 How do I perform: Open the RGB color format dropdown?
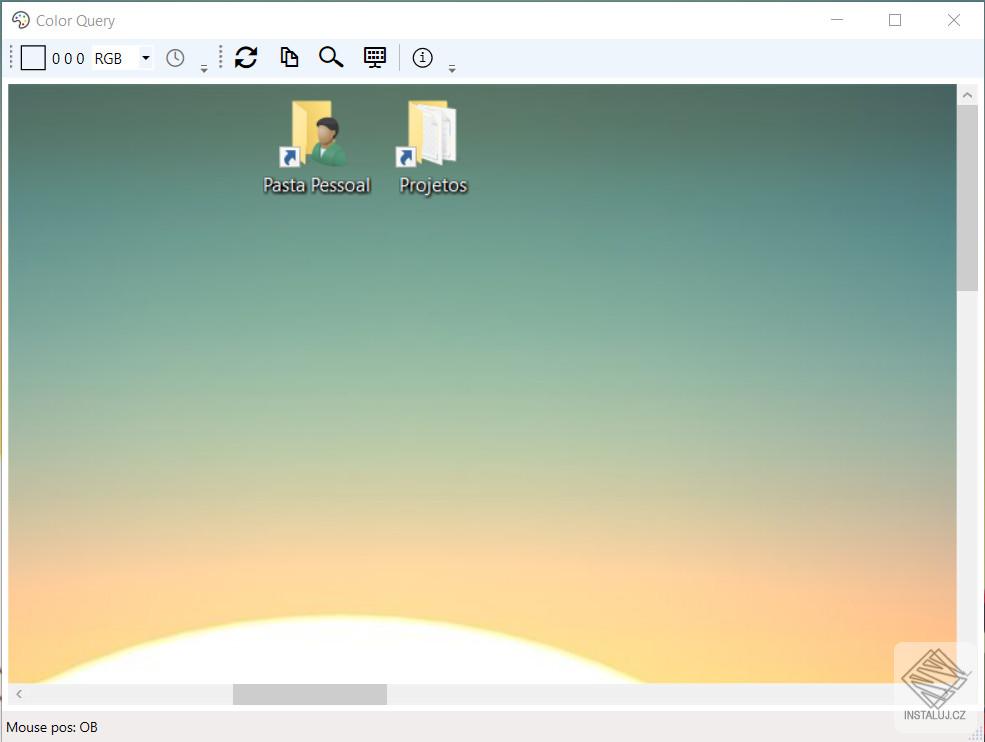(145, 58)
